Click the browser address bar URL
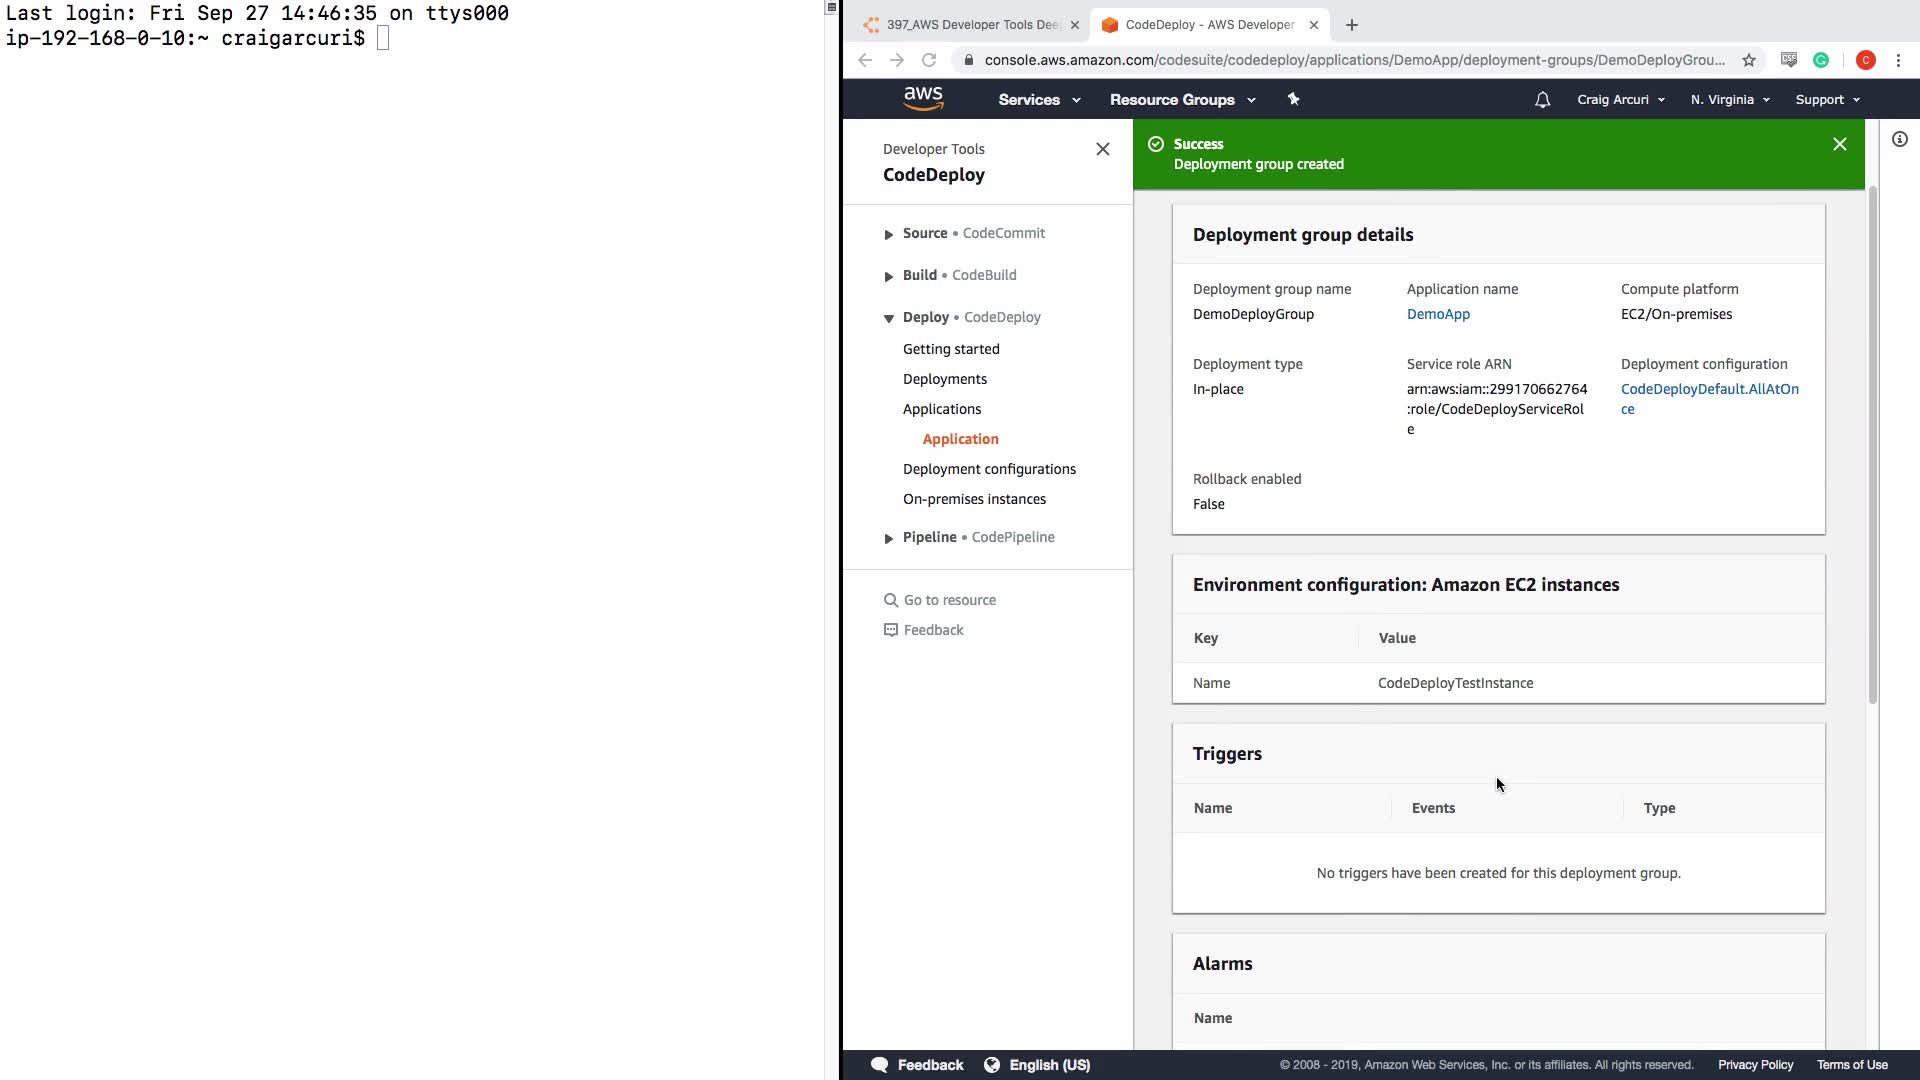The image size is (1920, 1080). pos(1353,60)
